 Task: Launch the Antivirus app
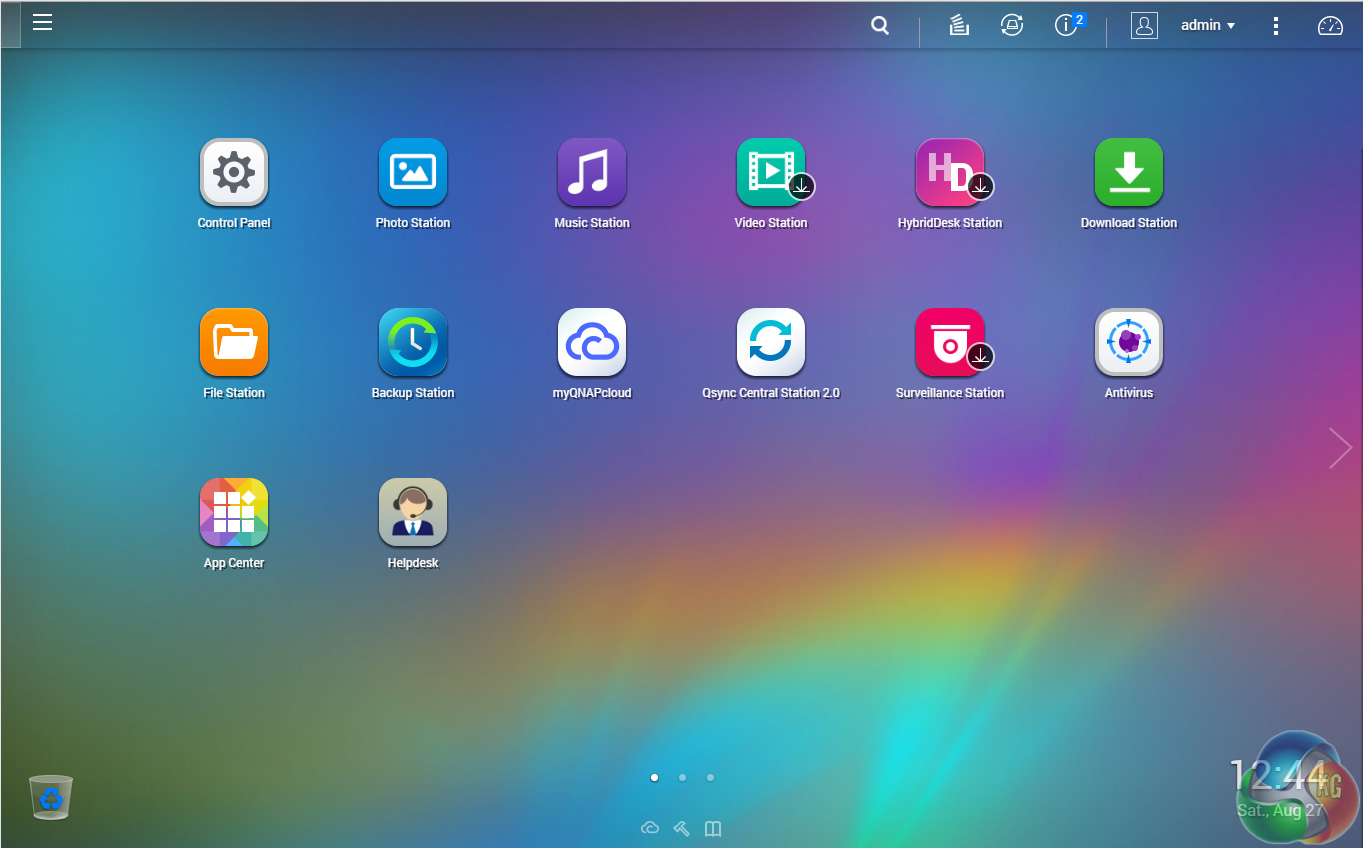(1128, 343)
